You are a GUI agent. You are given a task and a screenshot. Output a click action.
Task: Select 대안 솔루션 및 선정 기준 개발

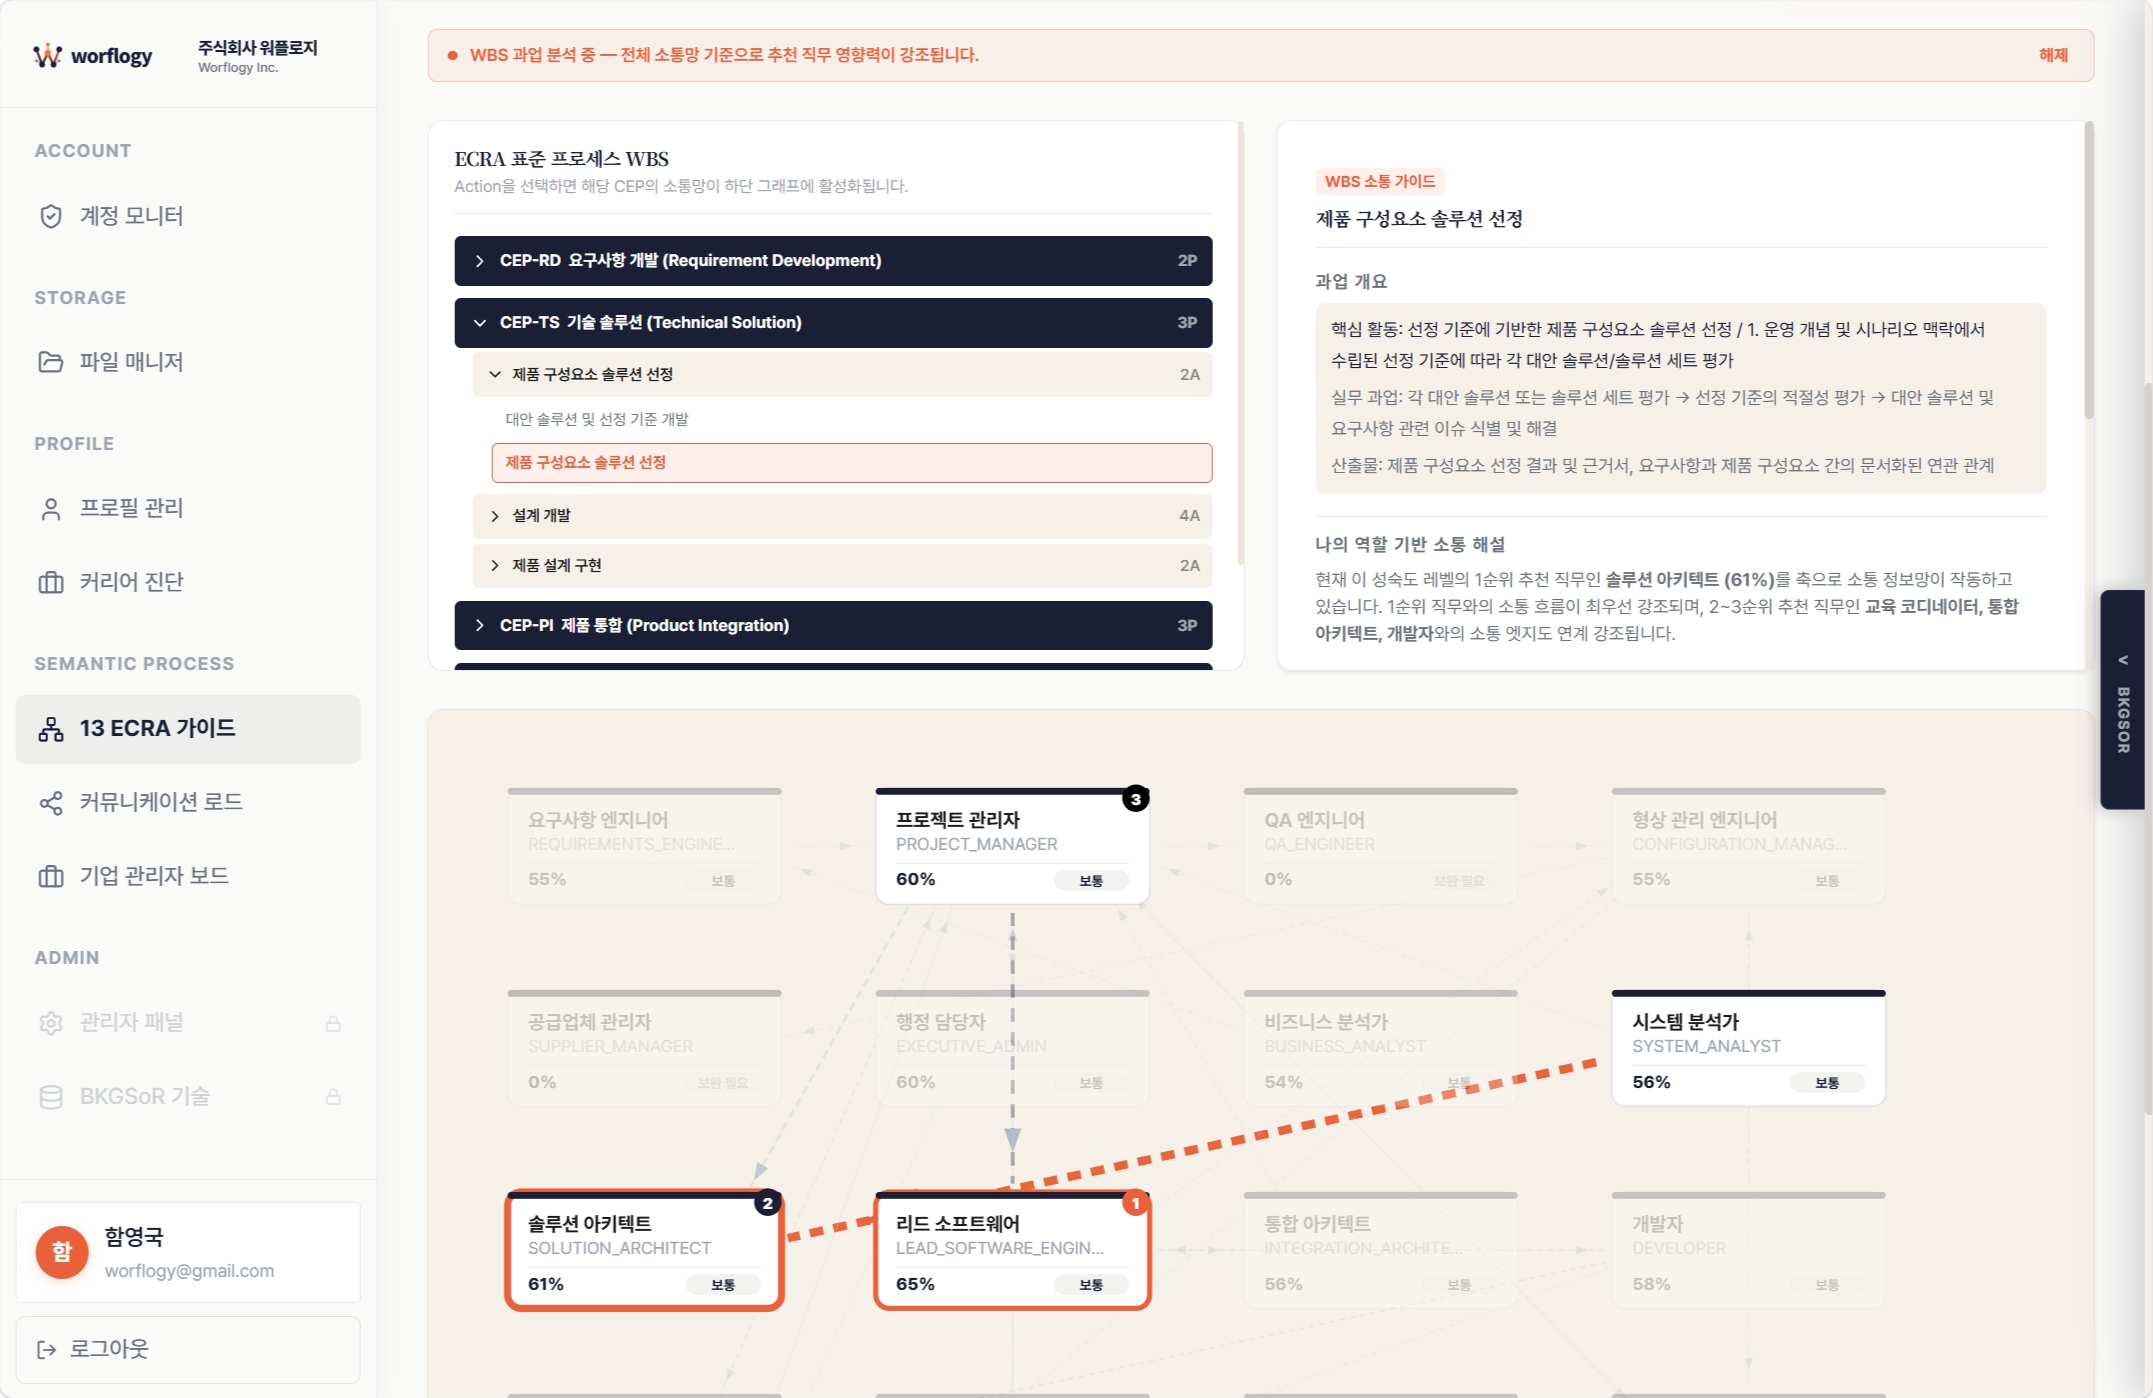tap(597, 419)
